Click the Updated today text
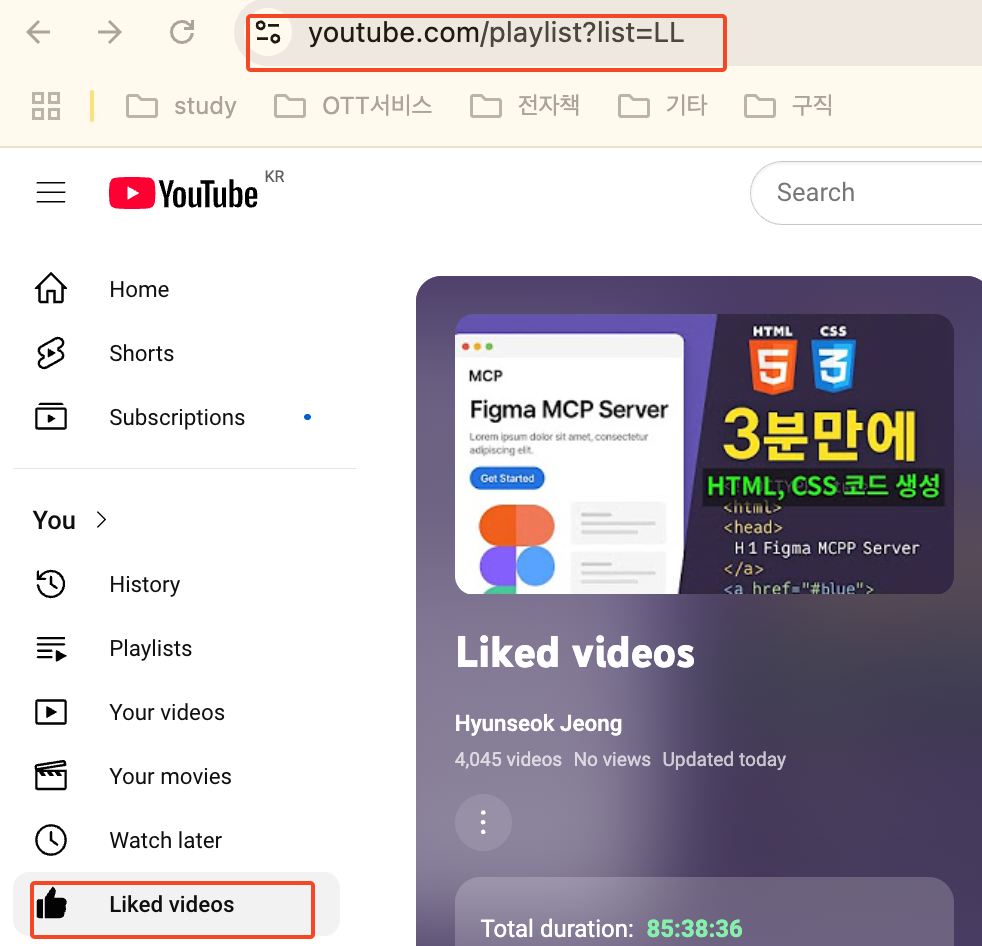Viewport: 982px width, 946px height. 724,759
